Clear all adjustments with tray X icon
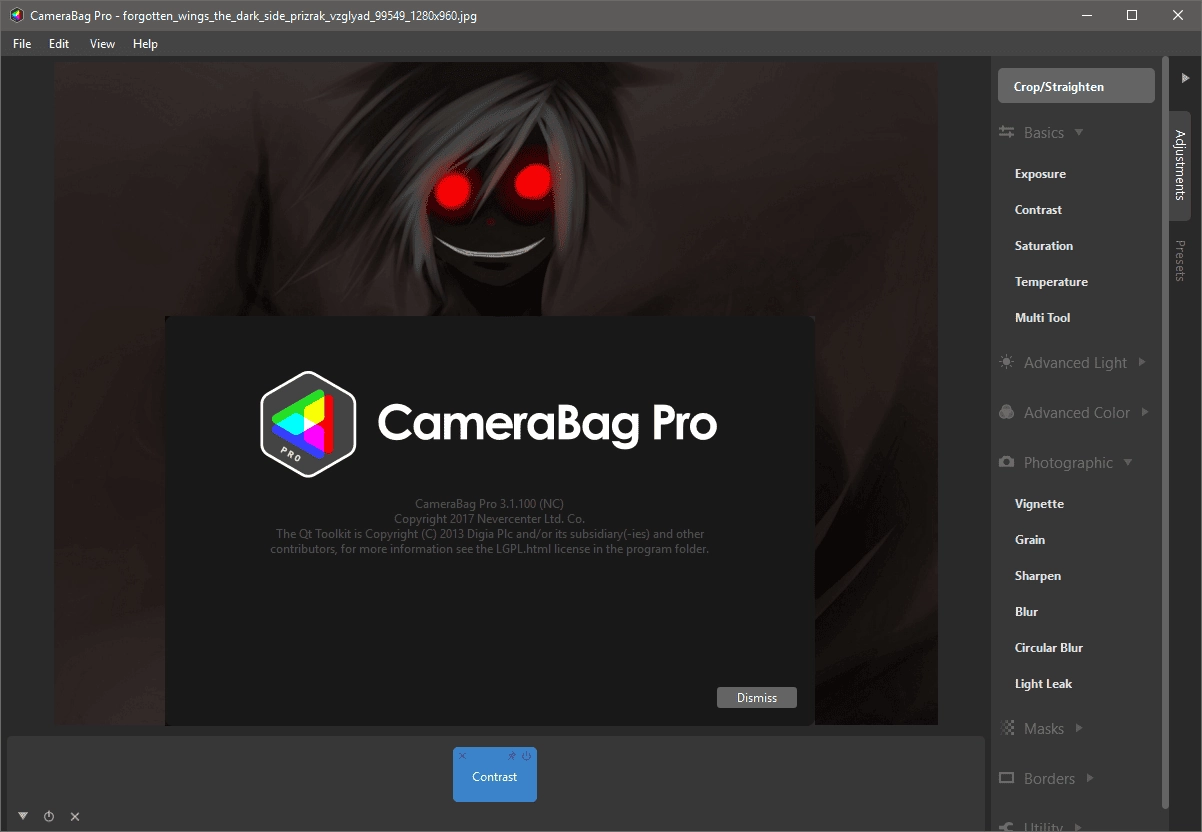The image size is (1202, 832). coord(75,817)
